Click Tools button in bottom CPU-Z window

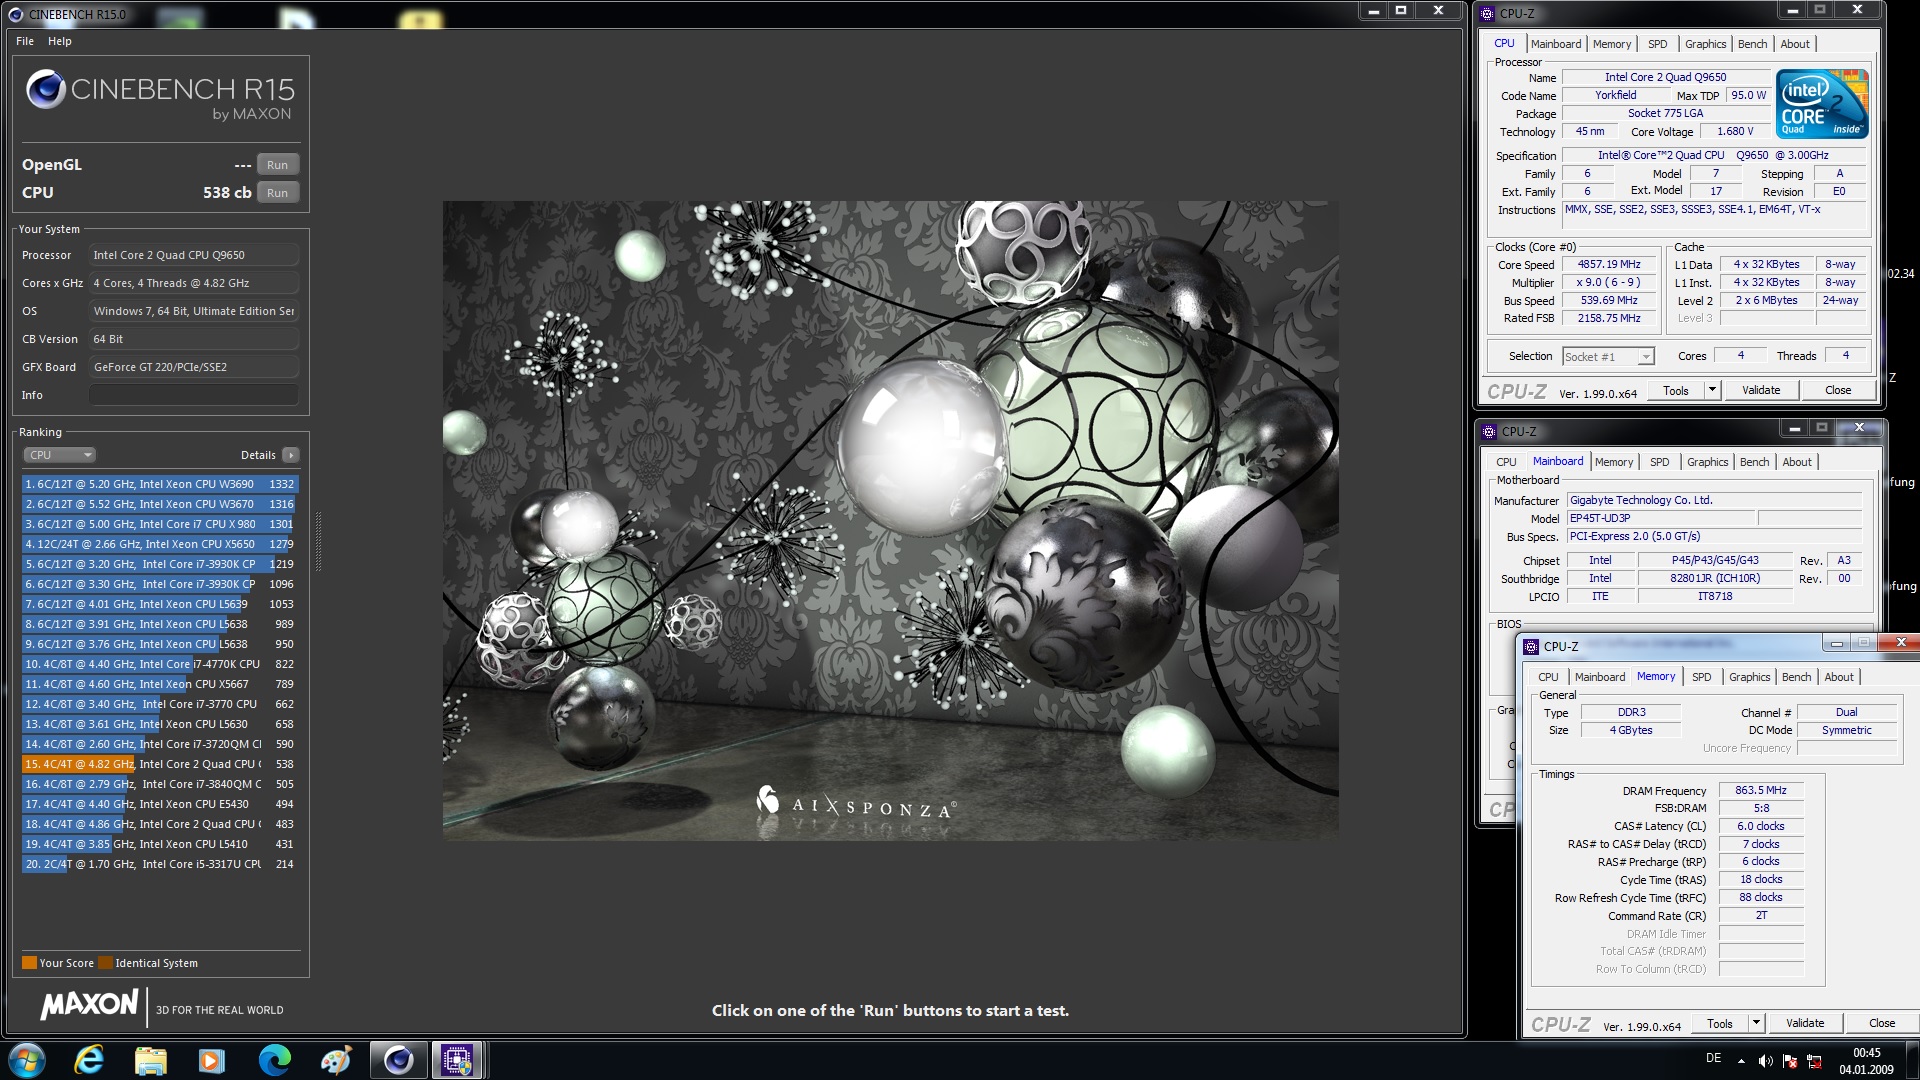click(x=1720, y=1024)
